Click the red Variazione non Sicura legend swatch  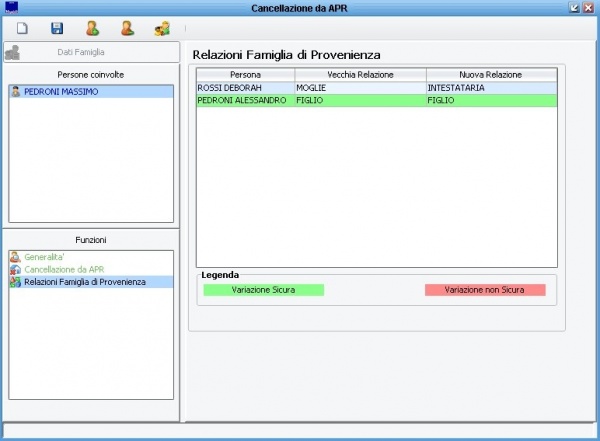(485, 290)
